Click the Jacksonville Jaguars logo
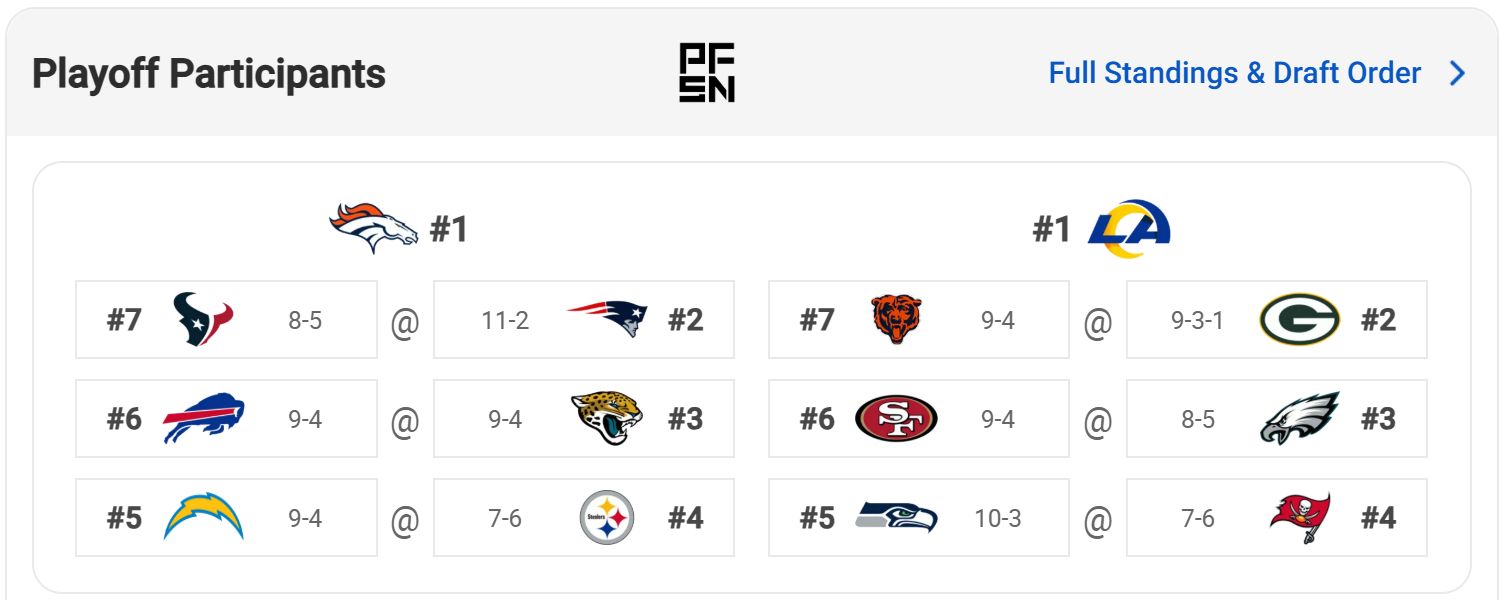 pos(607,419)
